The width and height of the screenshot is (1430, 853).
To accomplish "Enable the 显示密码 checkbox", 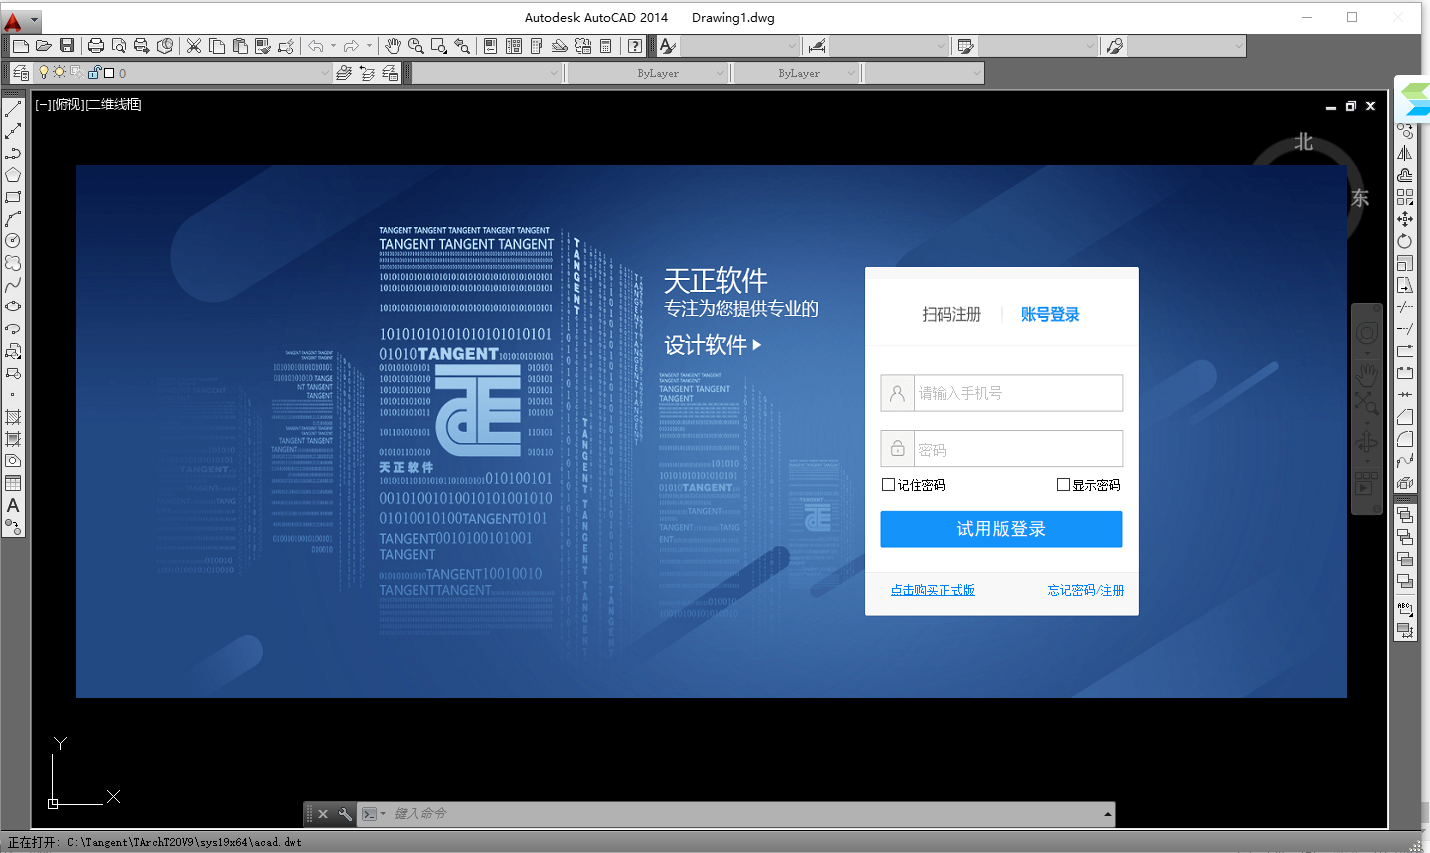I will pyautogui.click(x=1063, y=485).
